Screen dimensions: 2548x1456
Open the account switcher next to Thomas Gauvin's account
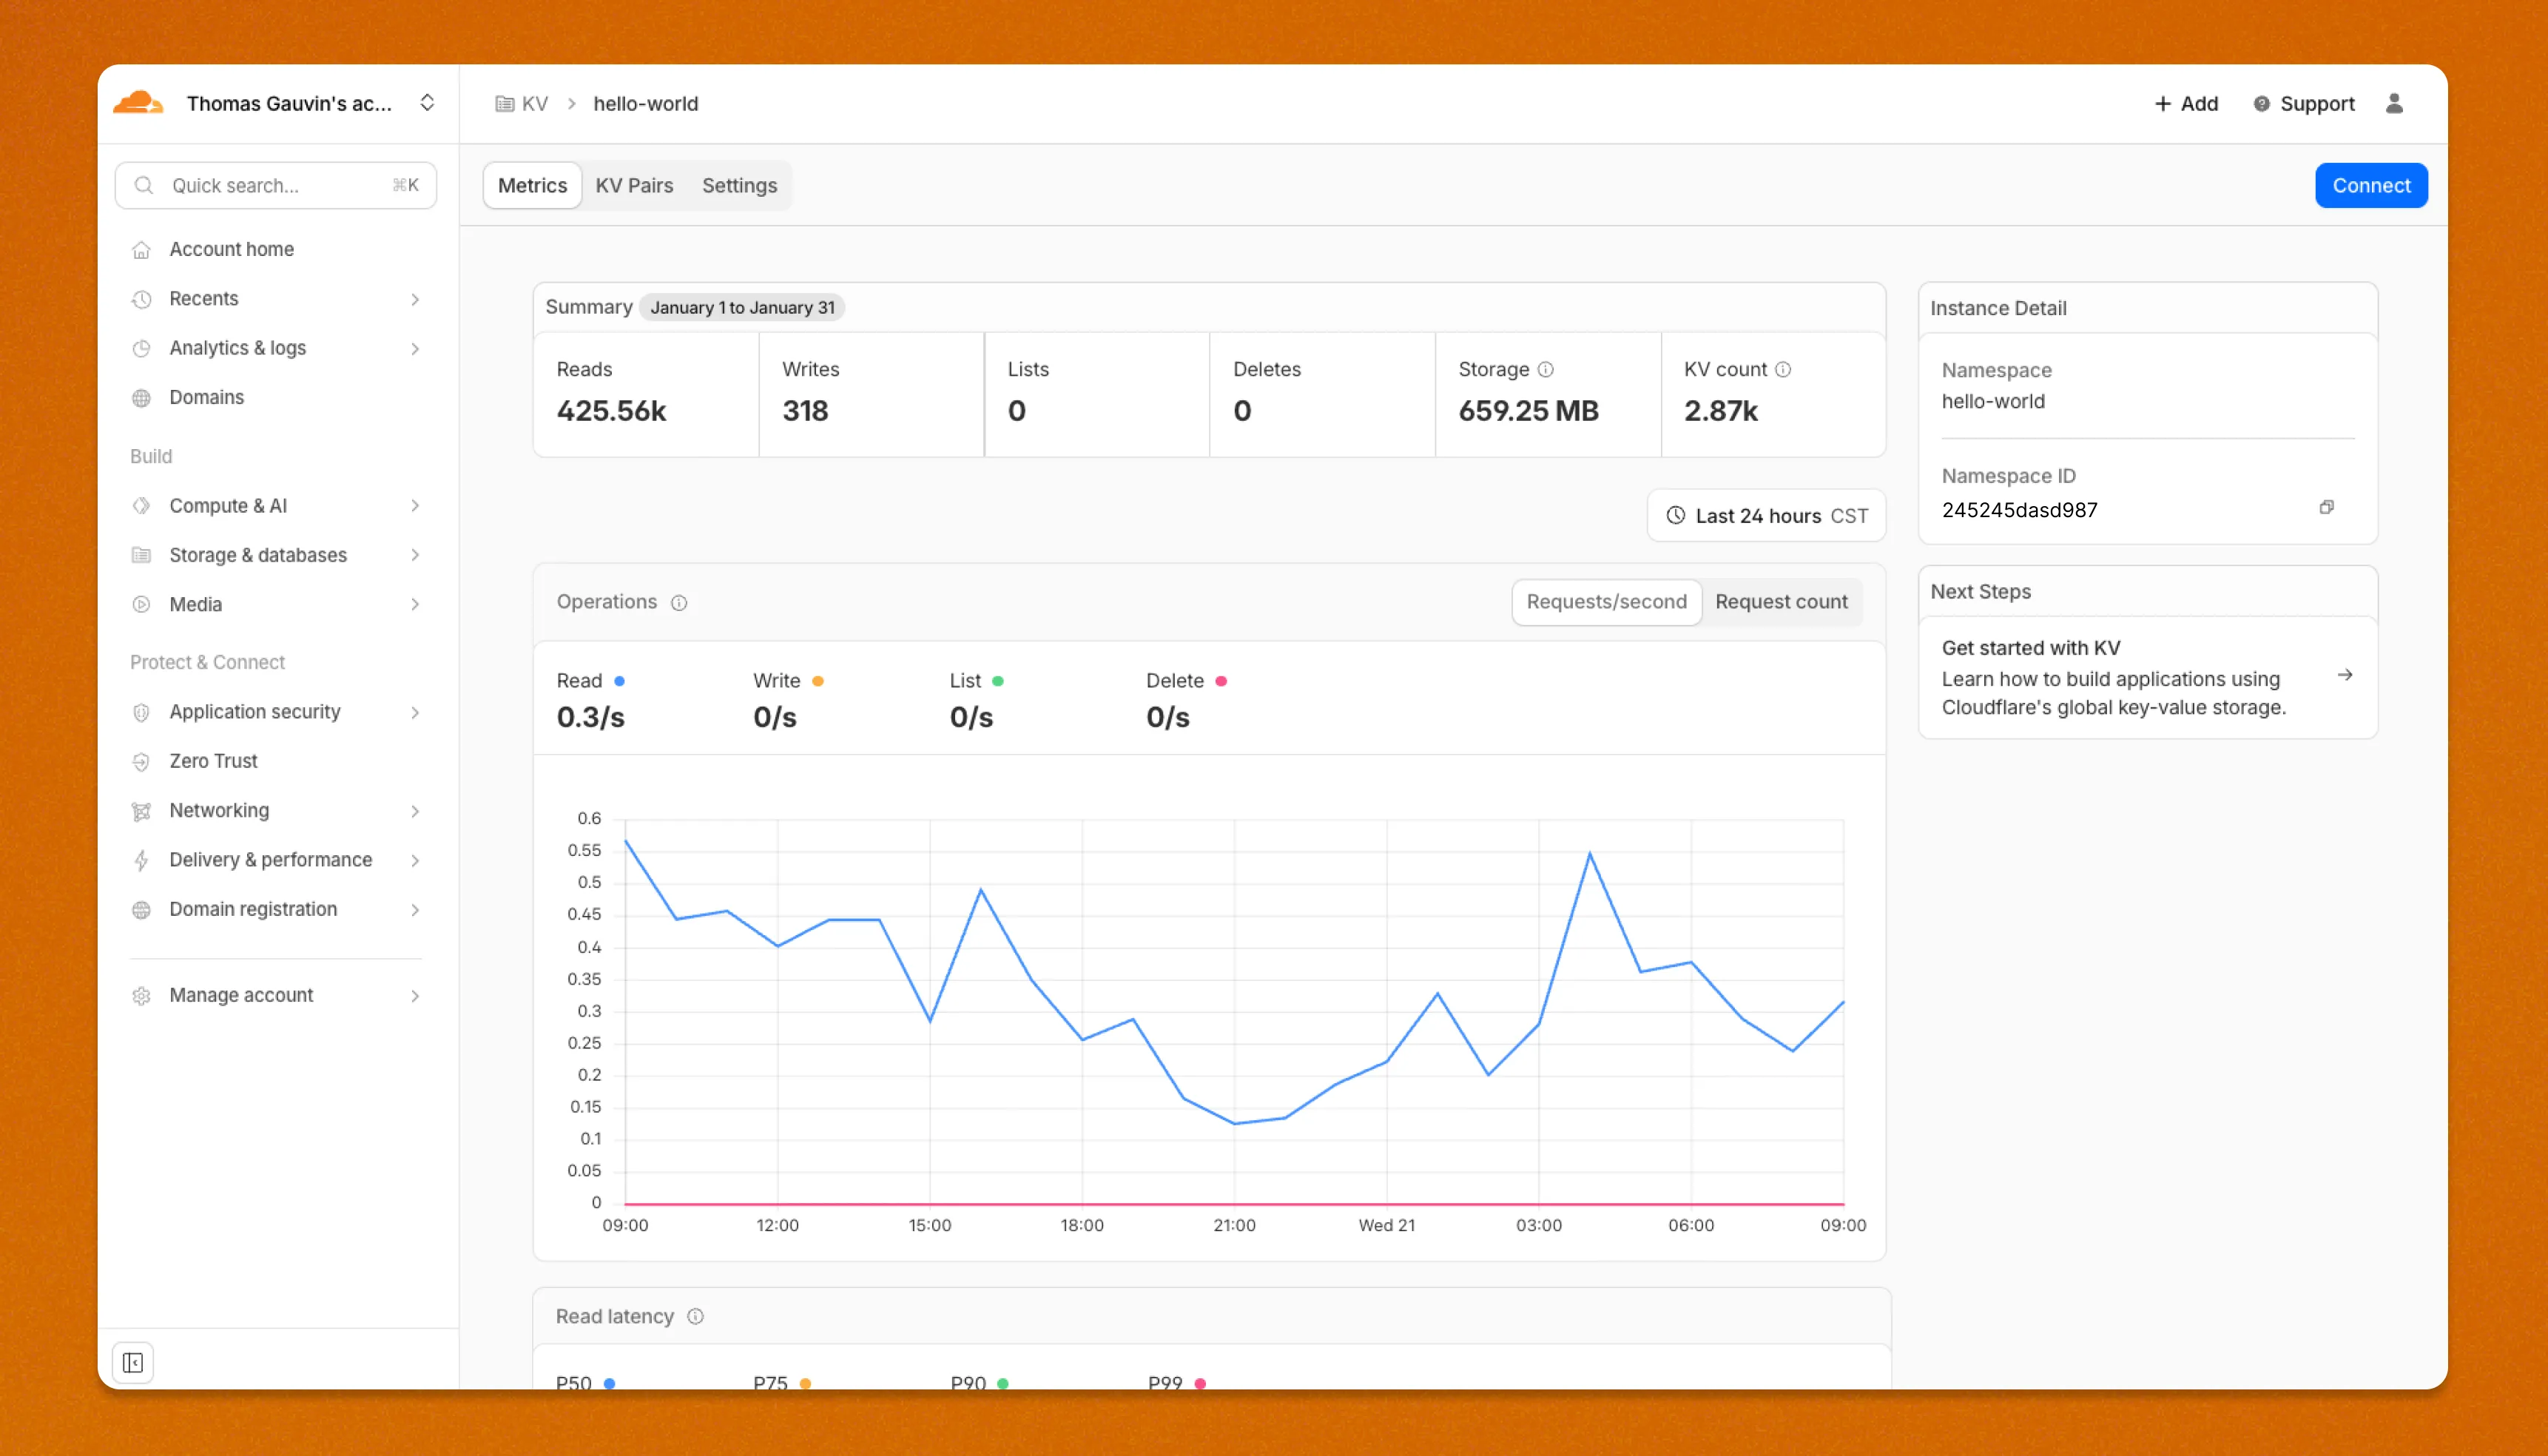tap(427, 102)
